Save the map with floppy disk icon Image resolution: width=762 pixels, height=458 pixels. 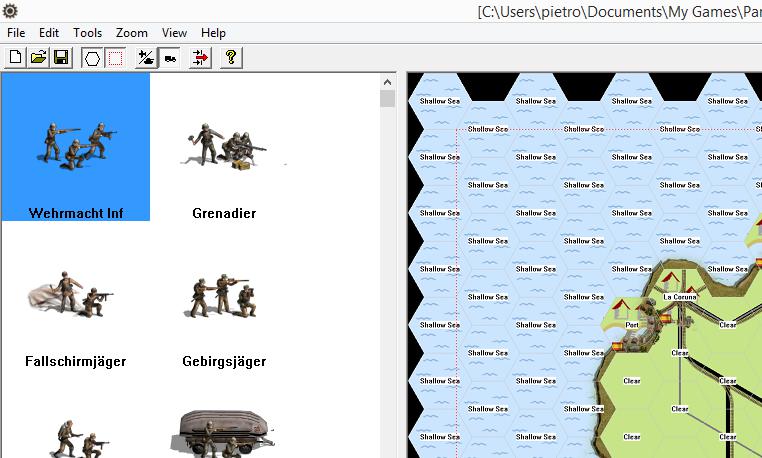tap(61, 58)
